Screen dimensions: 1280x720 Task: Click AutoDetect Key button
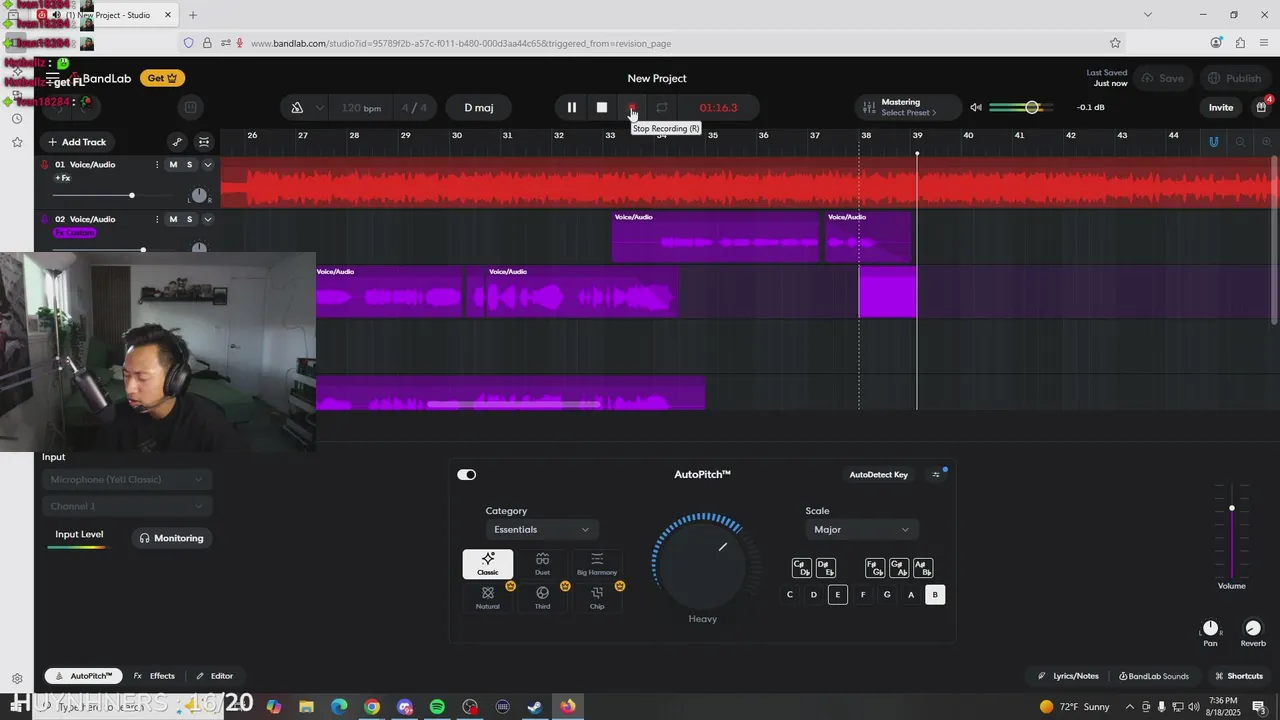(879, 475)
